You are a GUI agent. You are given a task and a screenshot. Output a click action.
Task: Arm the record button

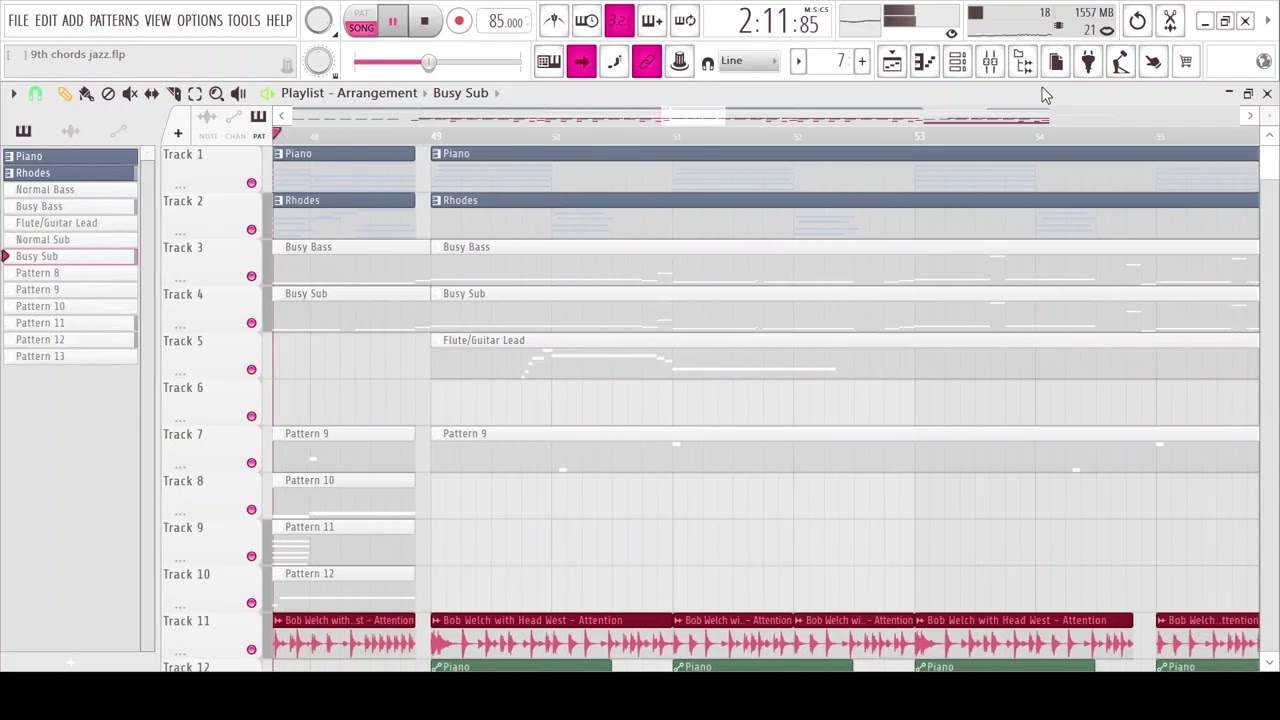(x=458, y=21)
